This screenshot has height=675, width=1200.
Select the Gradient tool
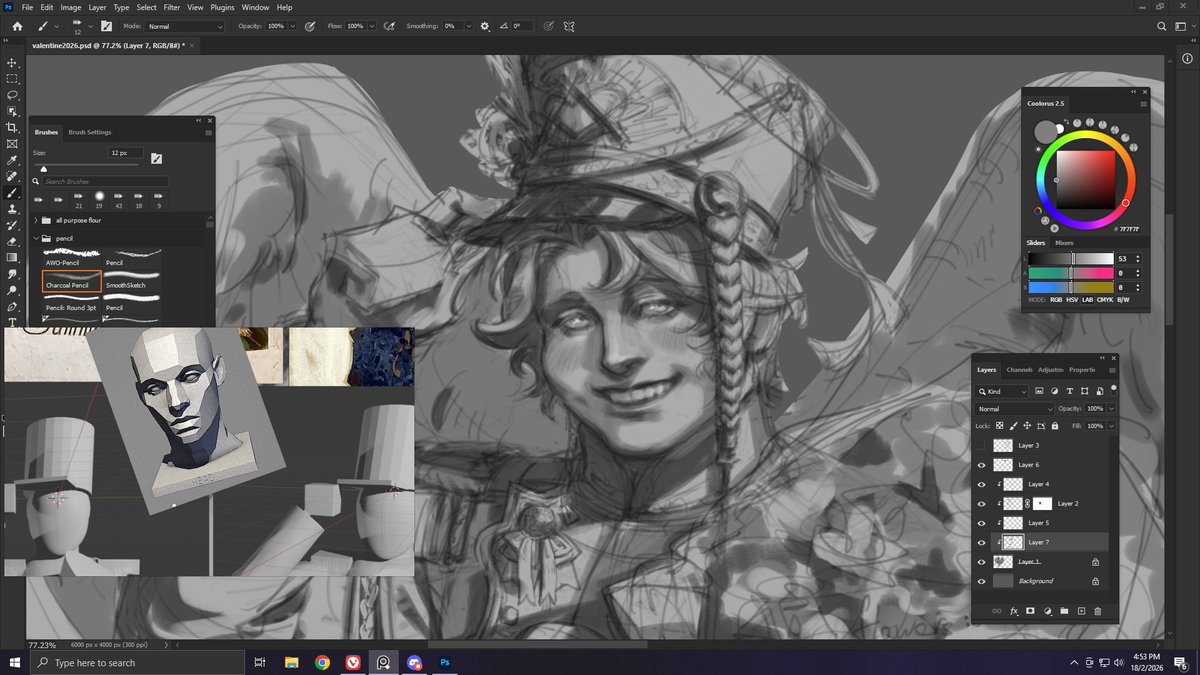[12, 257]
